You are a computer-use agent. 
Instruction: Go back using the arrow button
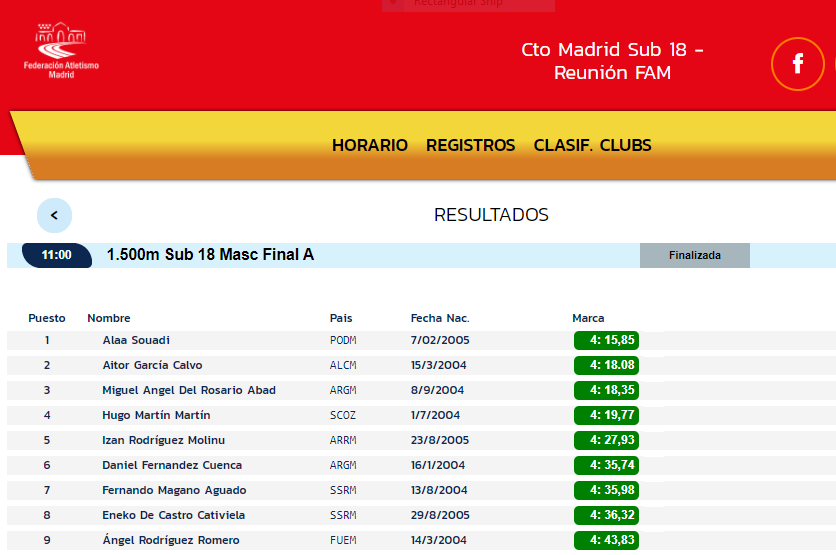(54, 215)
